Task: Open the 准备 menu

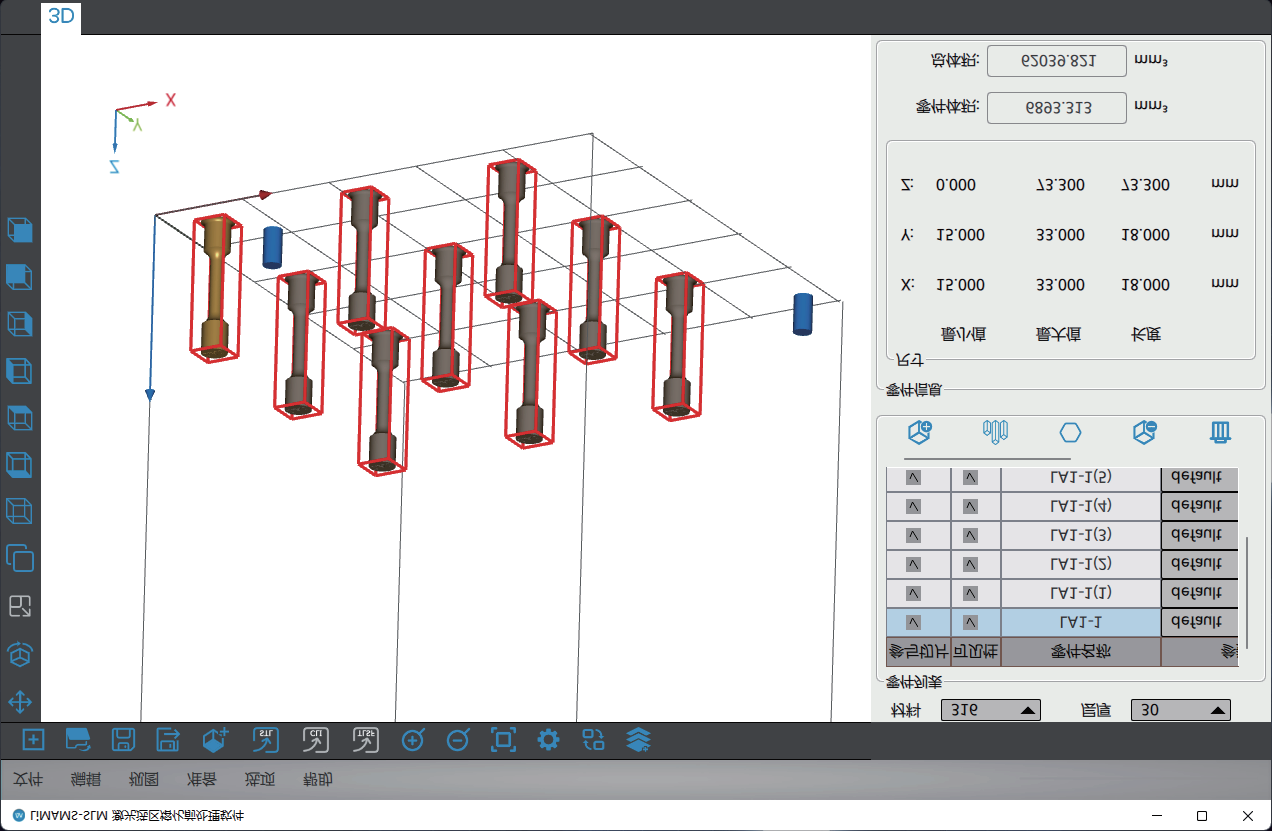Action: (203, 780)
